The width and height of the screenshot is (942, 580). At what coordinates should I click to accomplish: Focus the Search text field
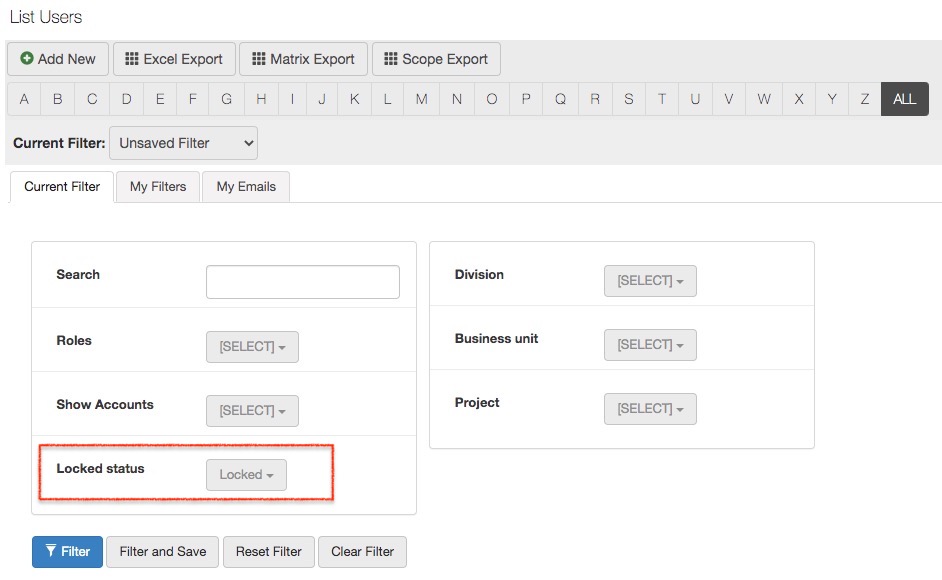(x=302, y=282)
